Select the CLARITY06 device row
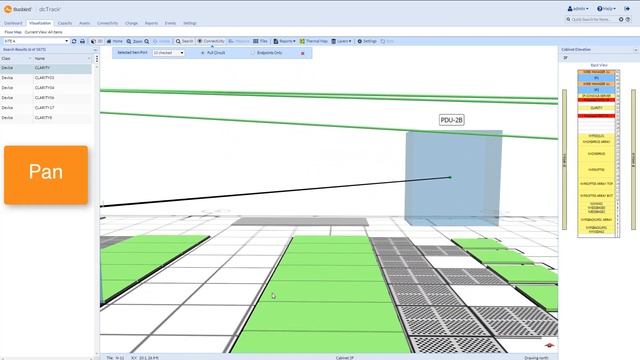The width and height of the screenshot is (640, 360). point(46,98)
